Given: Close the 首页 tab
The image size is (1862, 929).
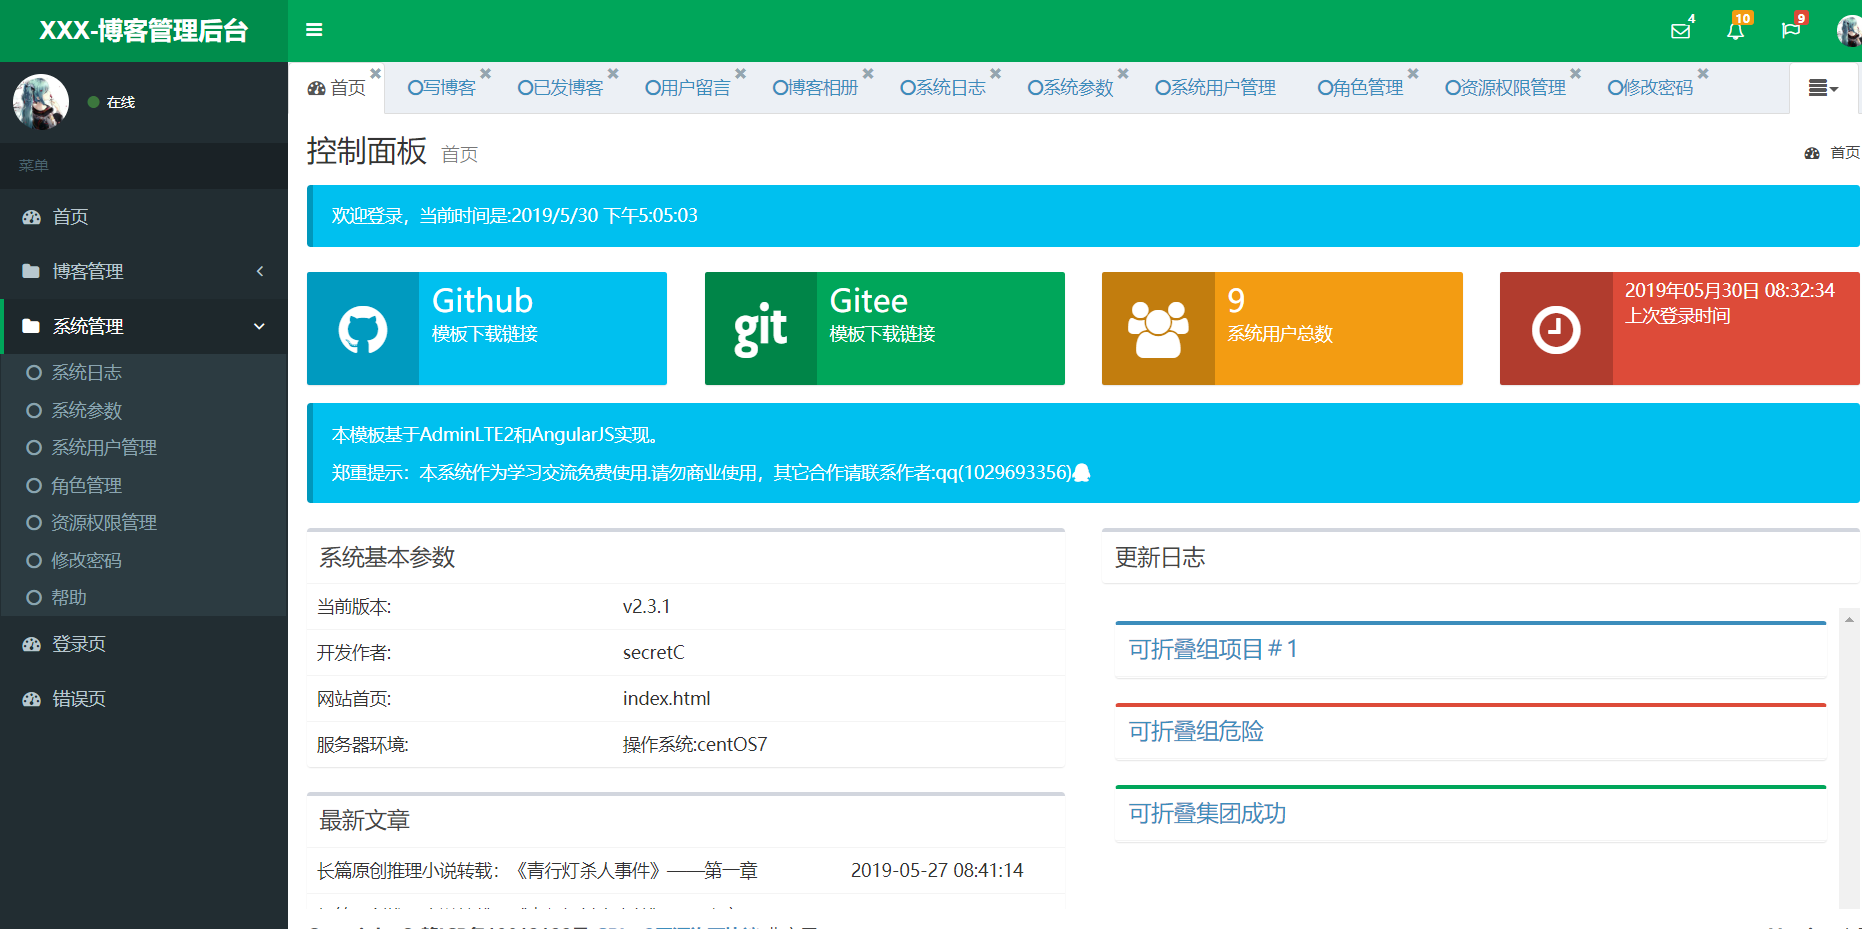Looking at the screenshot, I should (376, 73).
